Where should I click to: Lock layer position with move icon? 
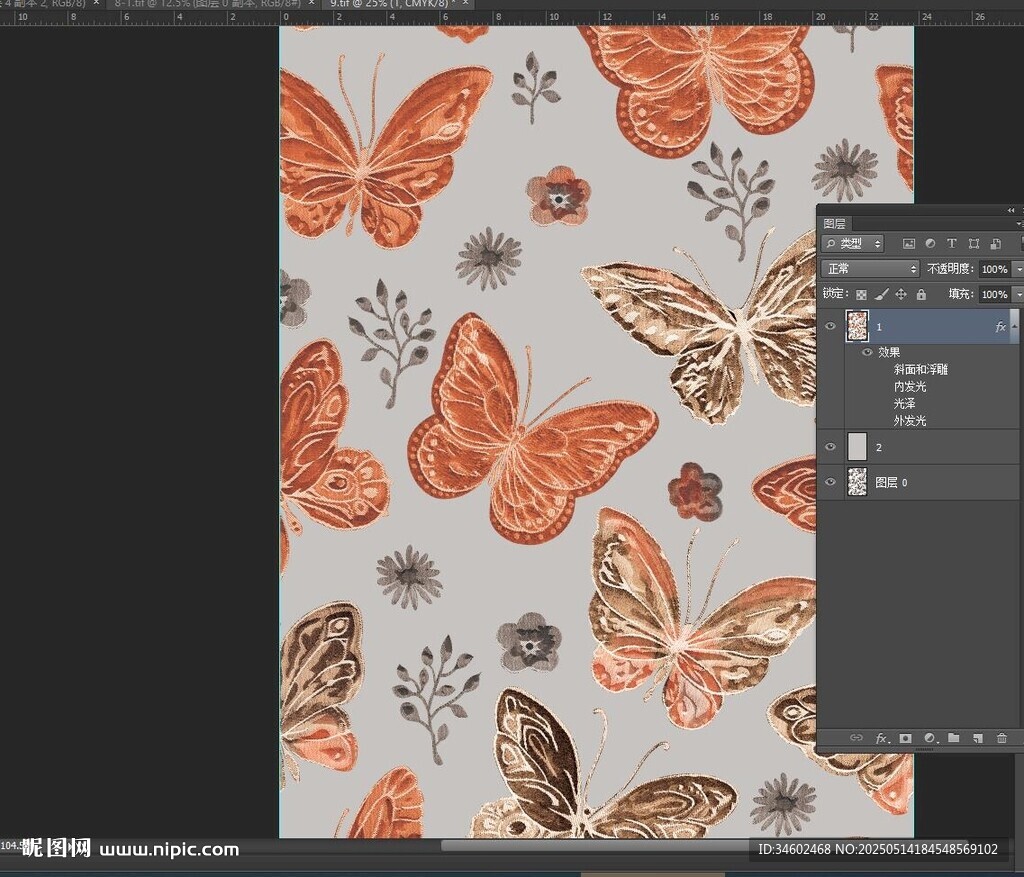[901, 294]
